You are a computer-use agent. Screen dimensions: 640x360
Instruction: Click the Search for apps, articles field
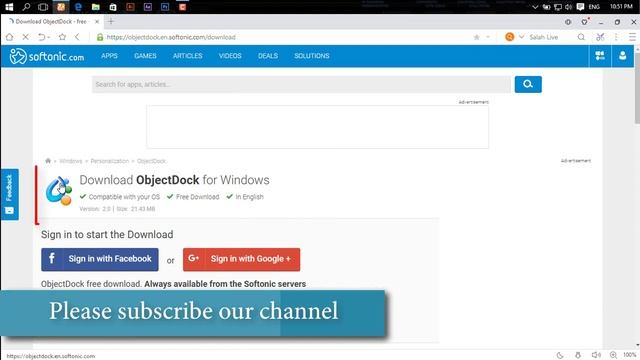pos(301,84)
